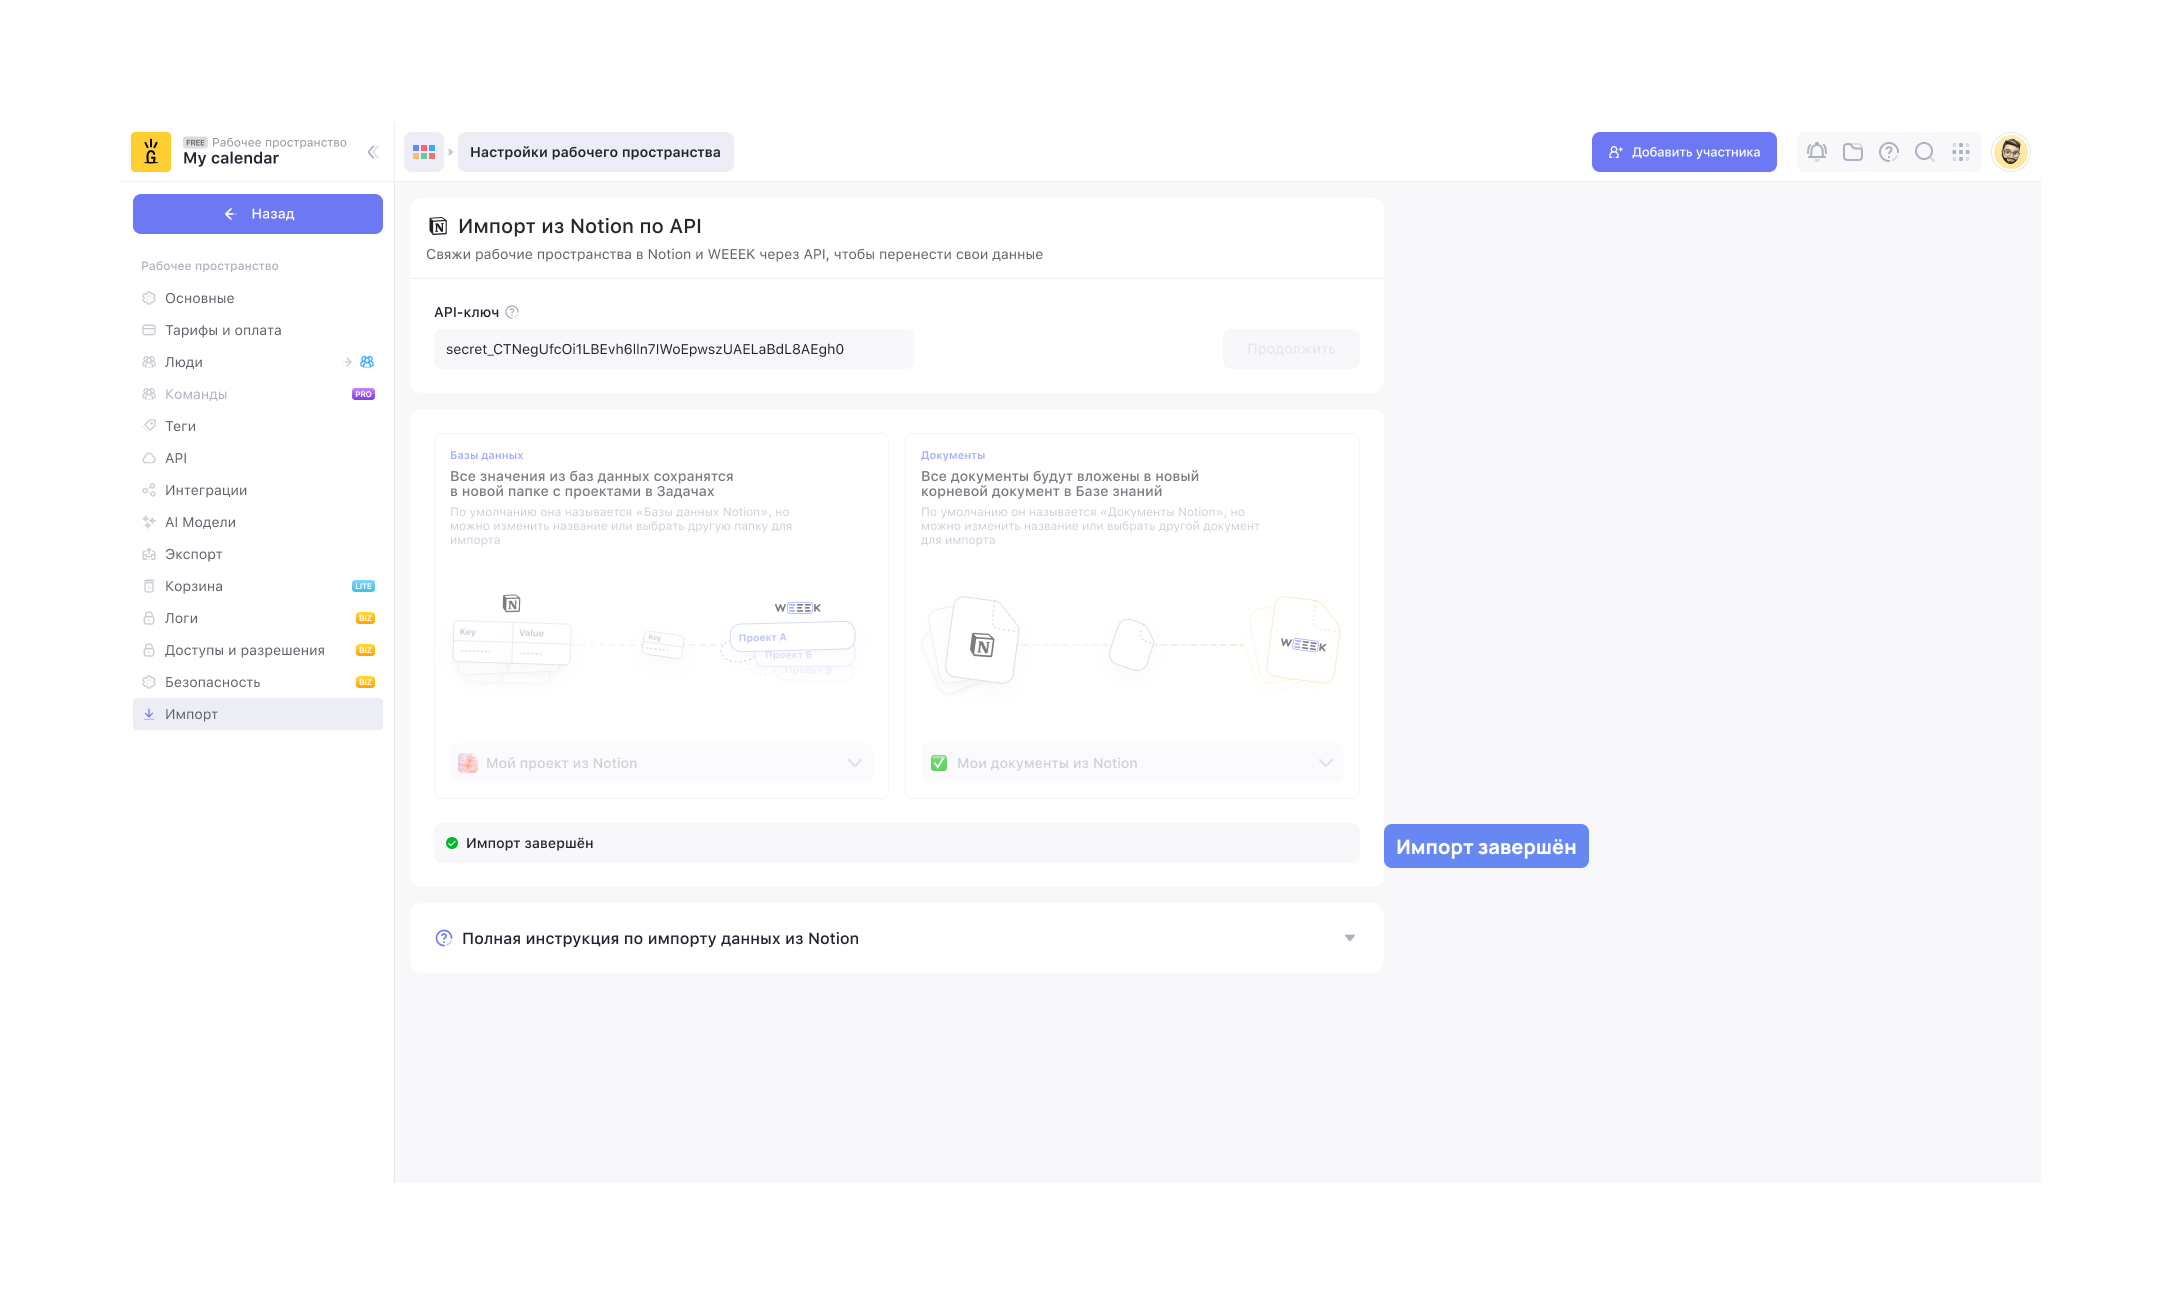
Task: Open the Интеграции settings section
Action: tap(206, 490)
